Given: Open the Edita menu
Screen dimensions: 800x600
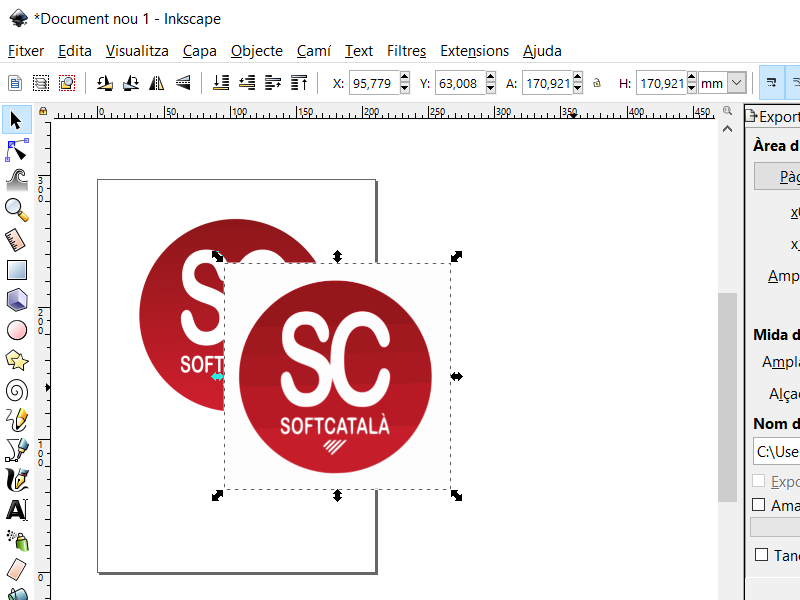Looking at the screenshot, I should point(74,51).
